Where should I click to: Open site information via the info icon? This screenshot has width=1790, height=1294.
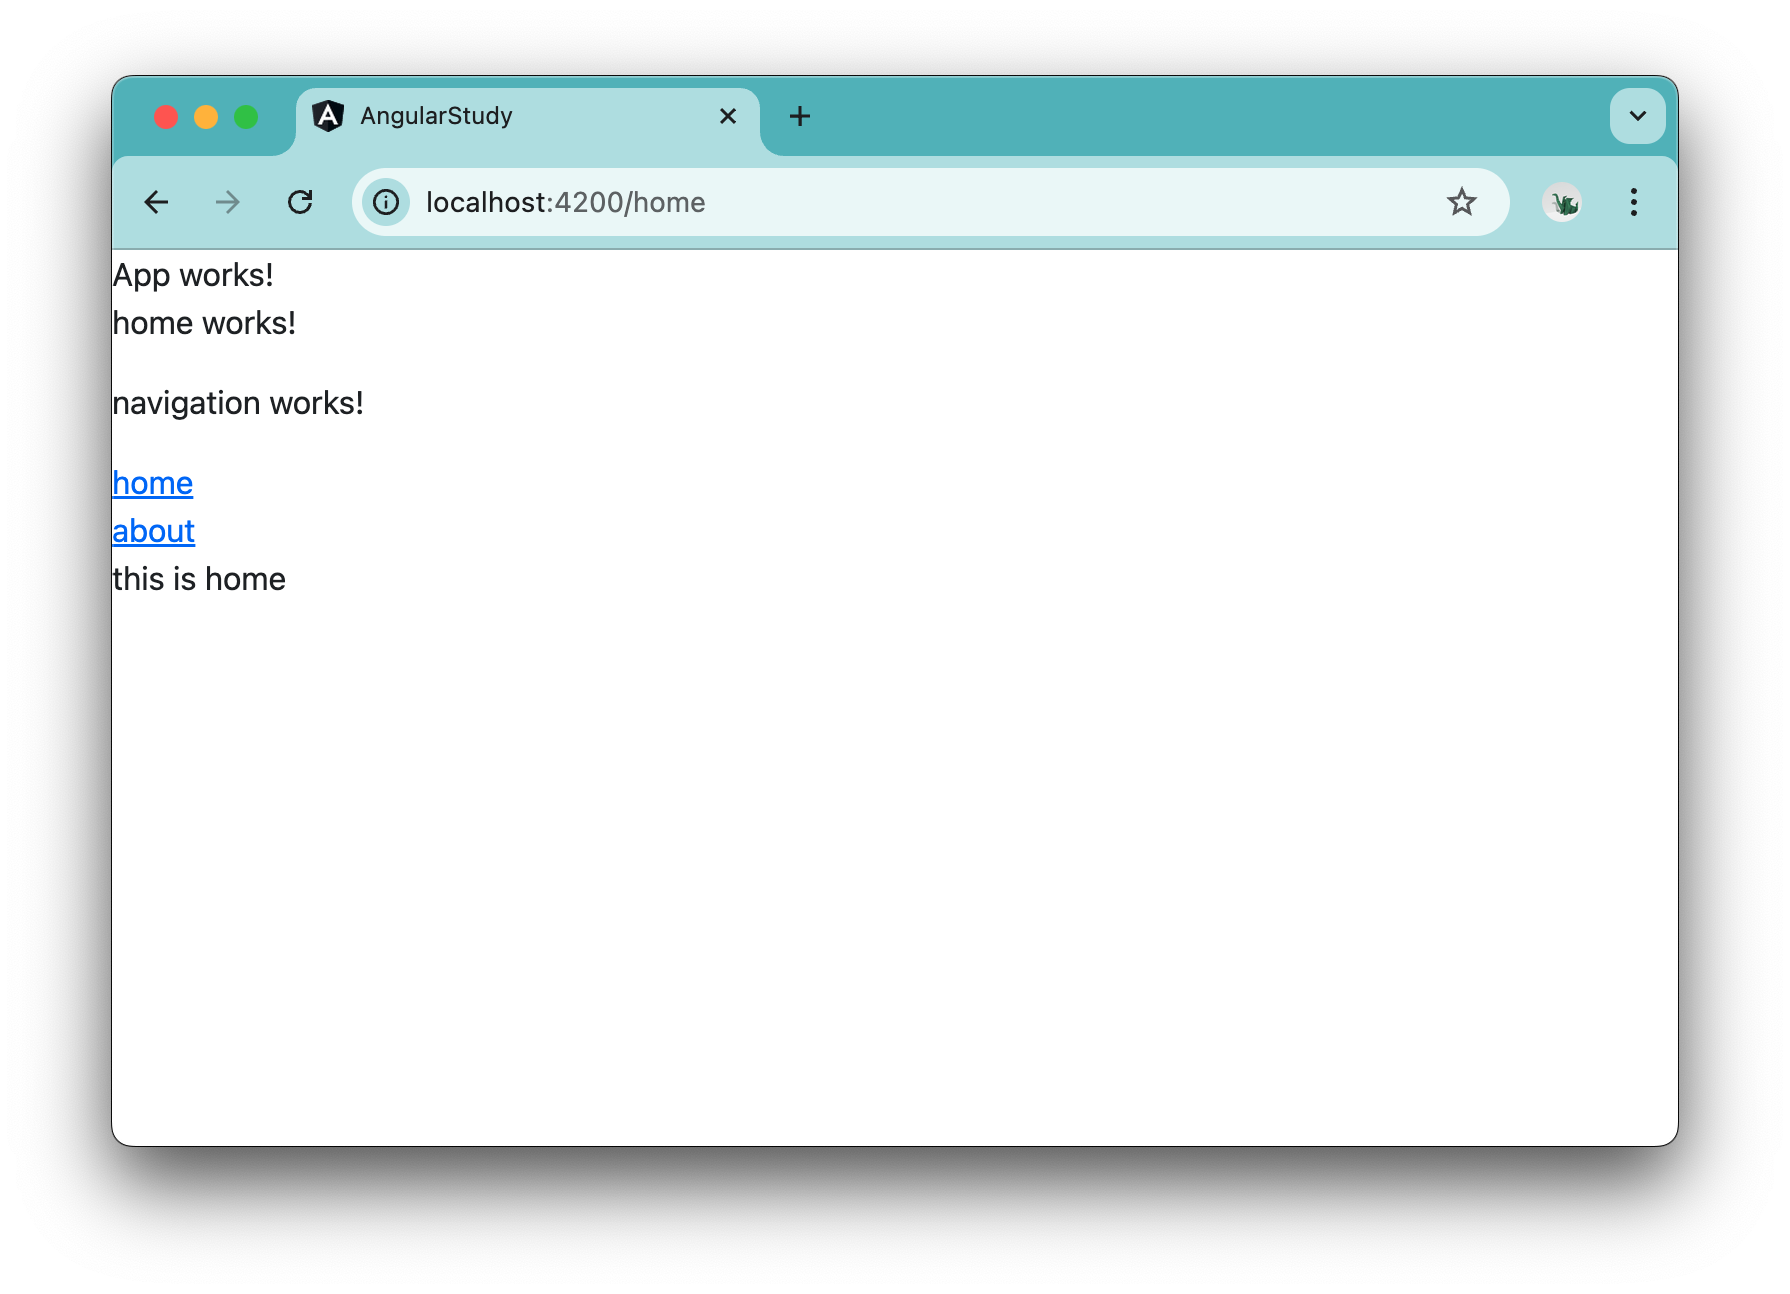click(x=386, y=202)
